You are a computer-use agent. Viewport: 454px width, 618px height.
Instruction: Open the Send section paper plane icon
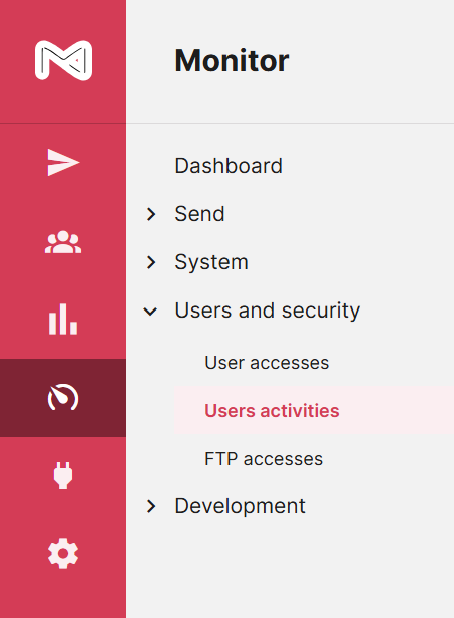63,162
